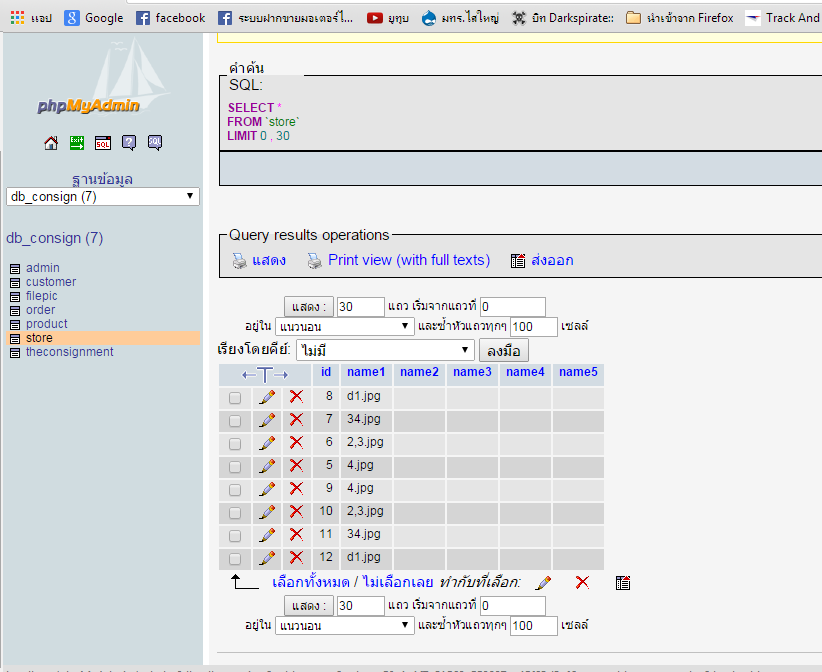Click the phpMyAdmin home icon
822x672 pixels.
51,143
